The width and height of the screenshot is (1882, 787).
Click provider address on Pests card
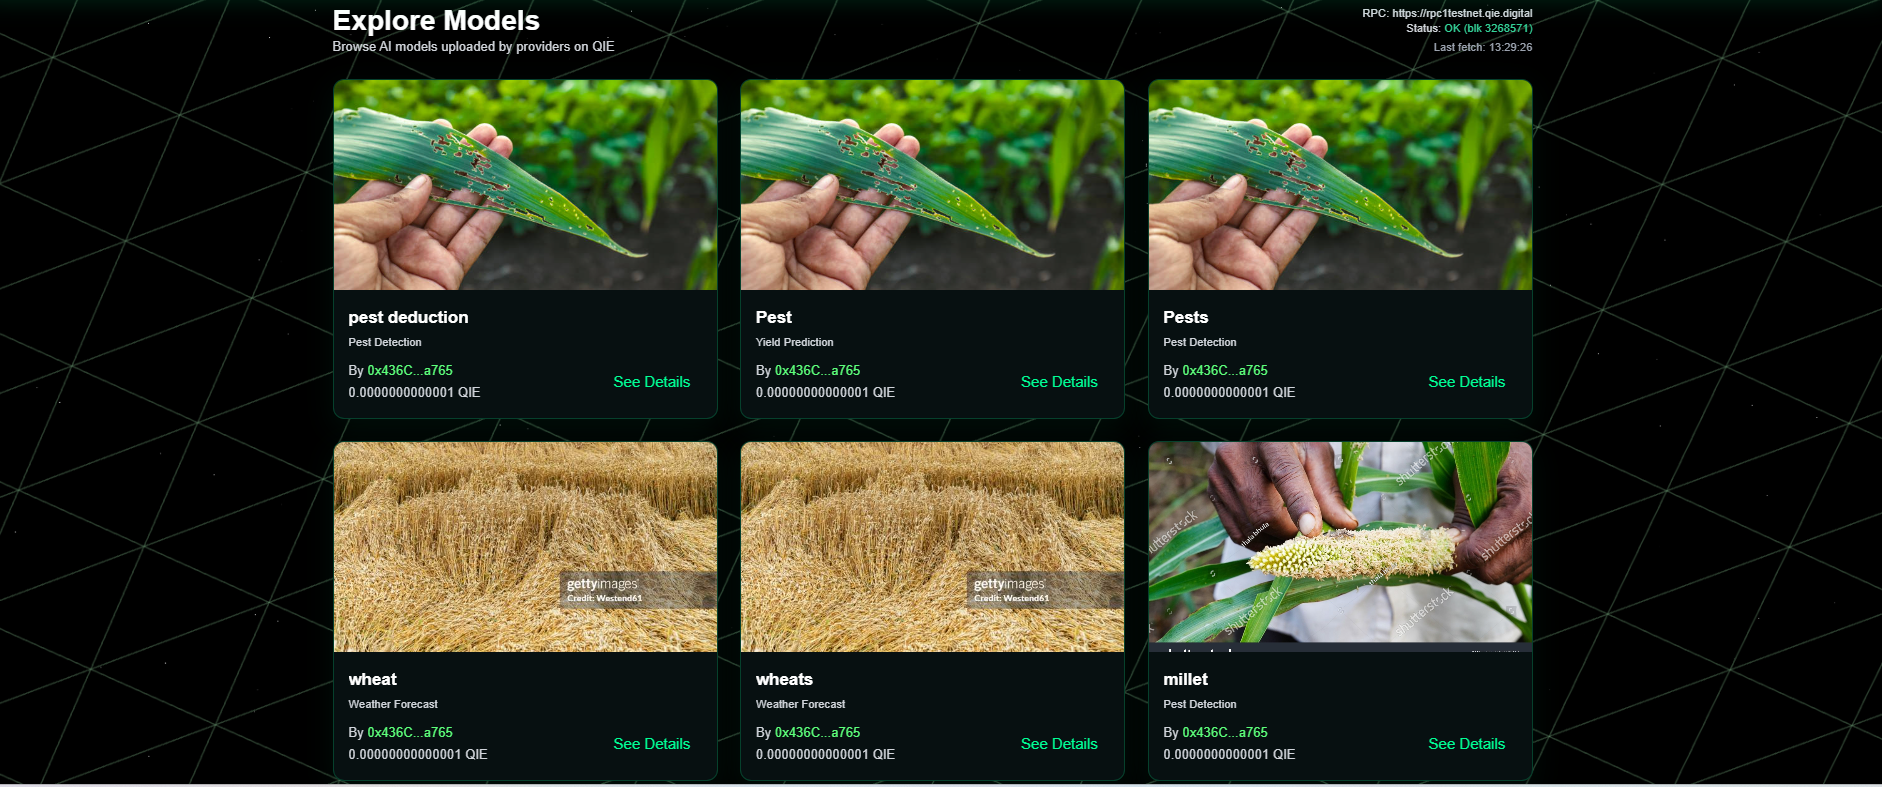pos(1225,370)
